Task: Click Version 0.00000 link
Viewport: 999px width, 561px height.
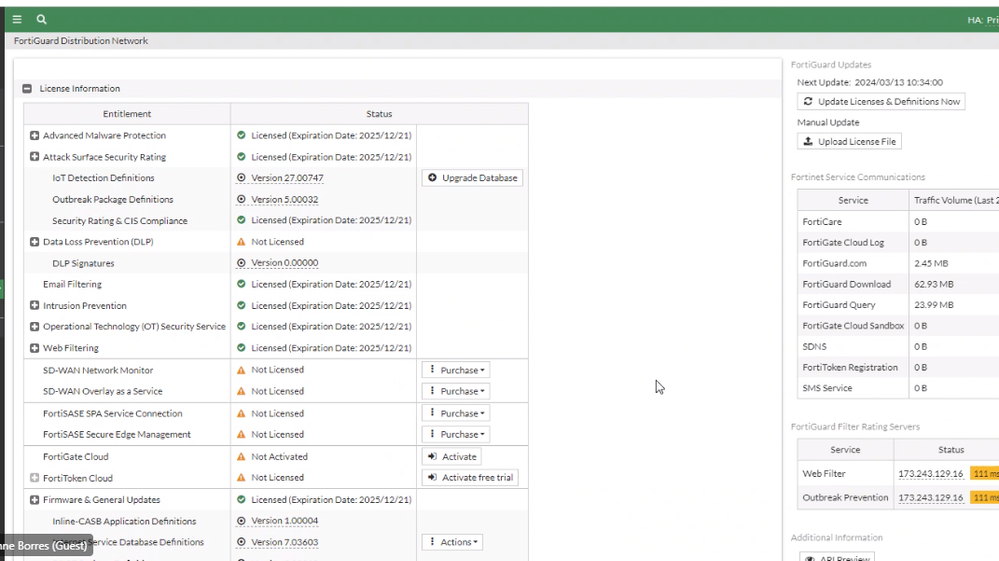Action: pos(285,262)
